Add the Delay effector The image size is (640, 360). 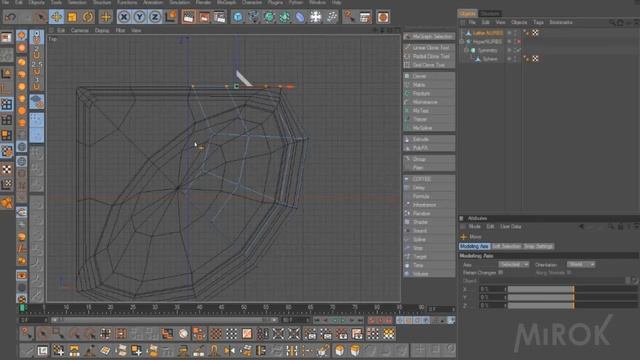(x=429, y=188)
